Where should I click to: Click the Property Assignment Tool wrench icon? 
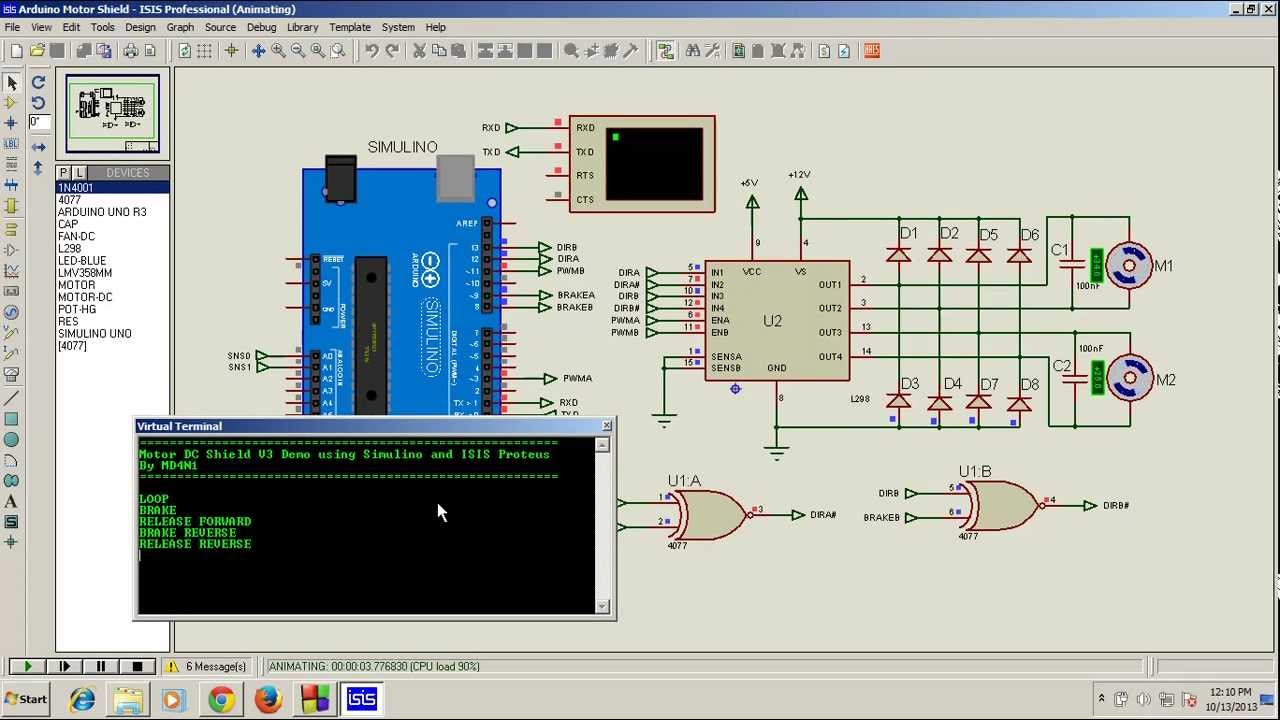713,51
